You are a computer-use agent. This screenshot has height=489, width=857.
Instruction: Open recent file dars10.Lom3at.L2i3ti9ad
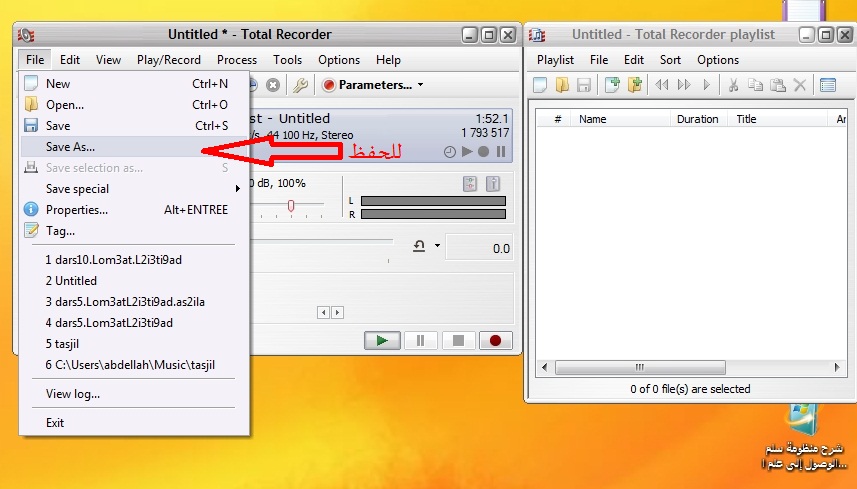[113, 259]
